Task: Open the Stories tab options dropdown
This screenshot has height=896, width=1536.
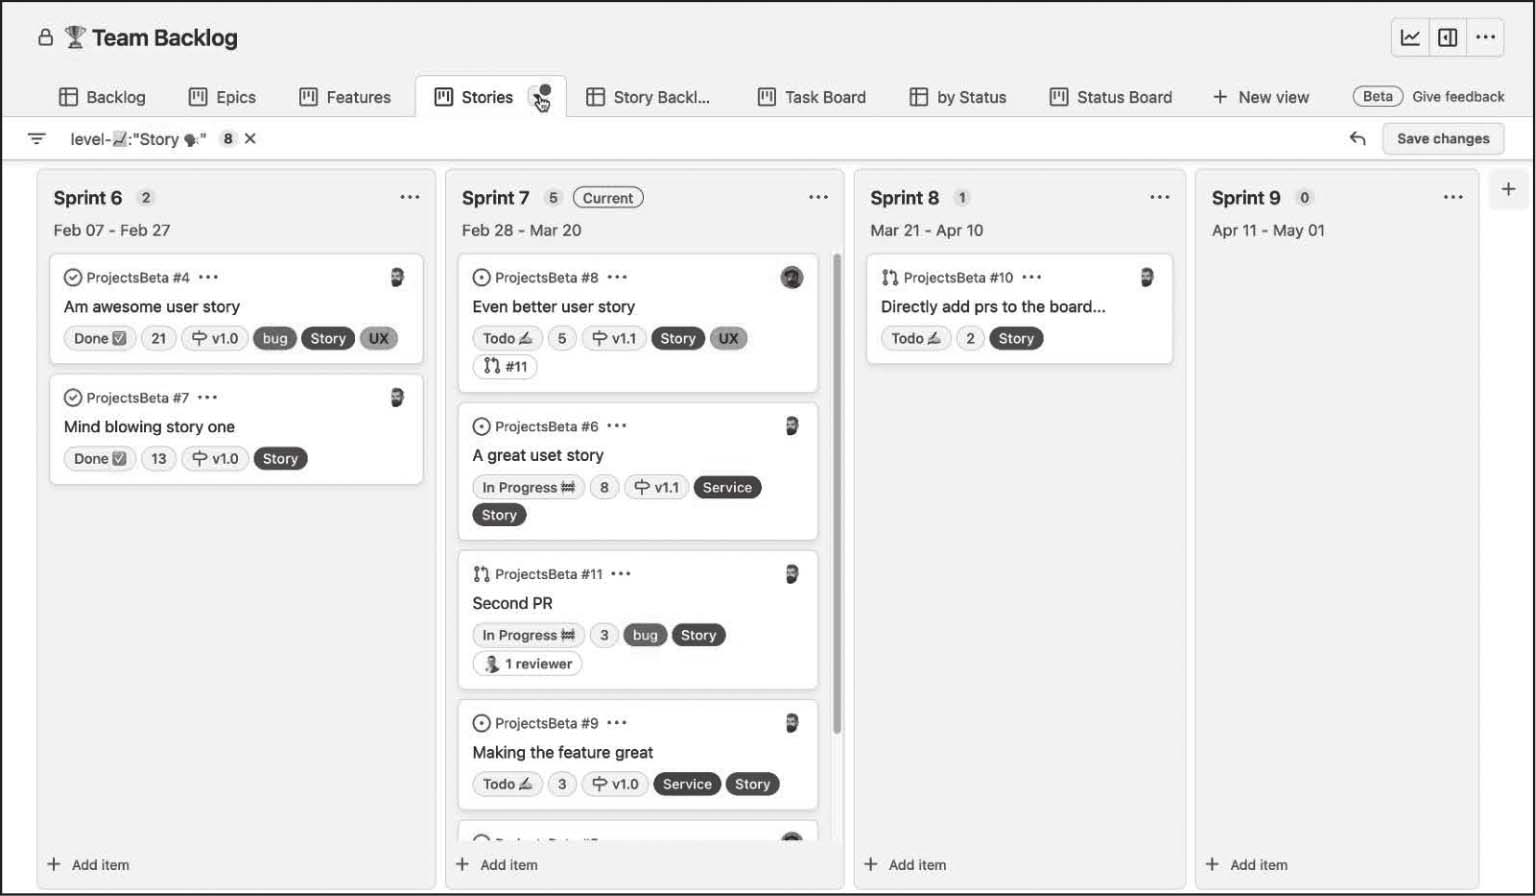Action: click(x=541, y=97)
